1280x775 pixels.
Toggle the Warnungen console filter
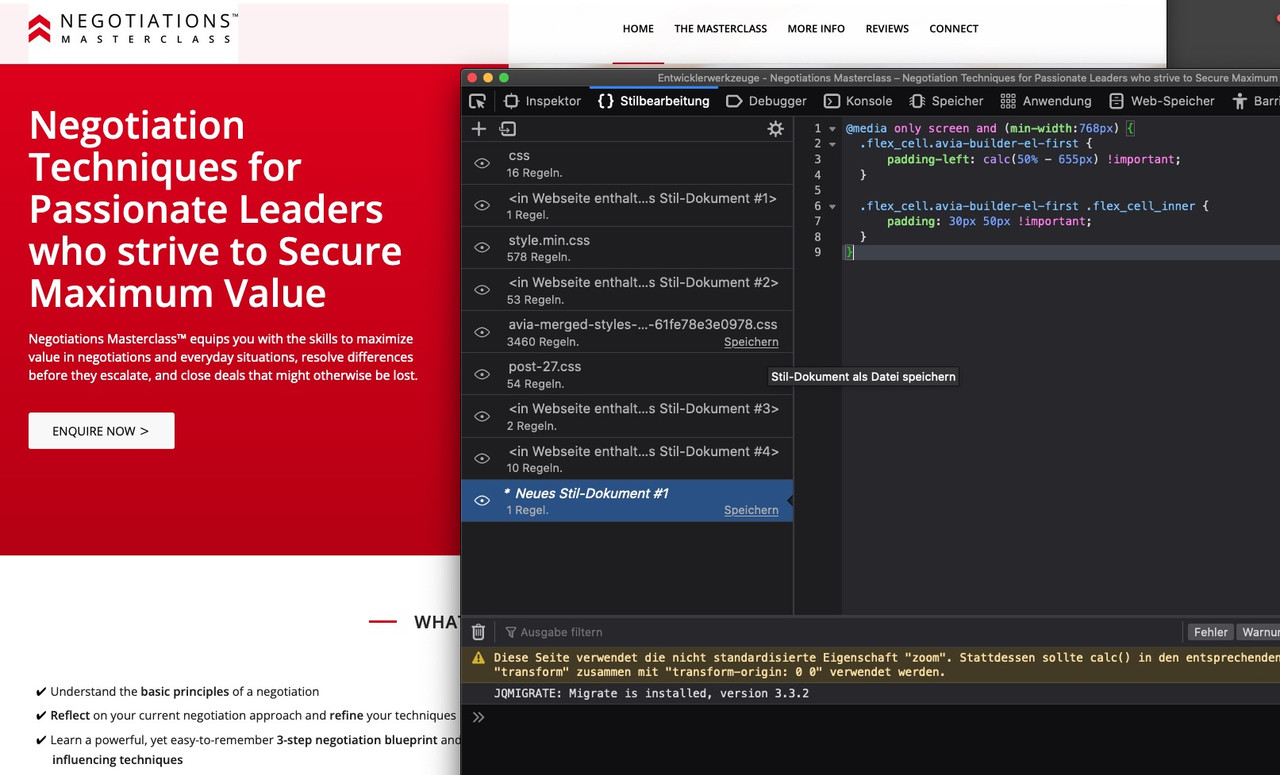coord(1259,632)
